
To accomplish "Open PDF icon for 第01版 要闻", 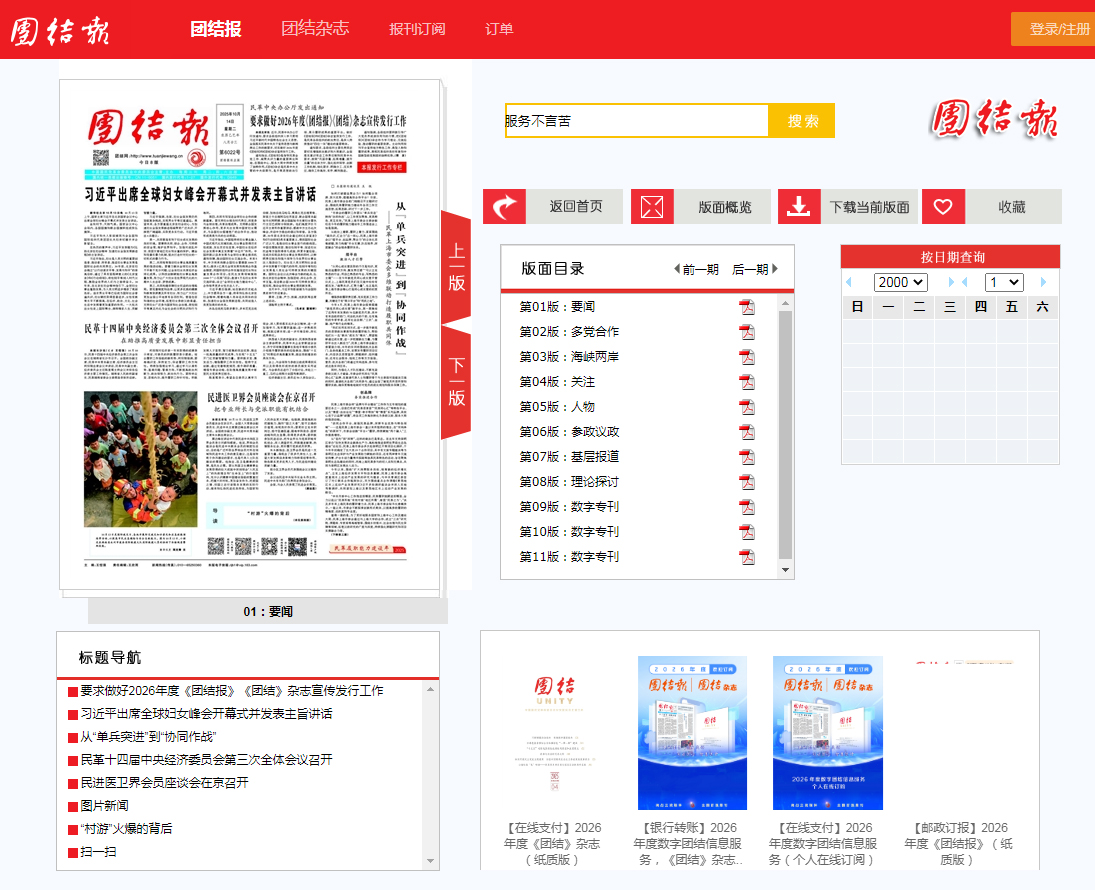I will (747, 307).
